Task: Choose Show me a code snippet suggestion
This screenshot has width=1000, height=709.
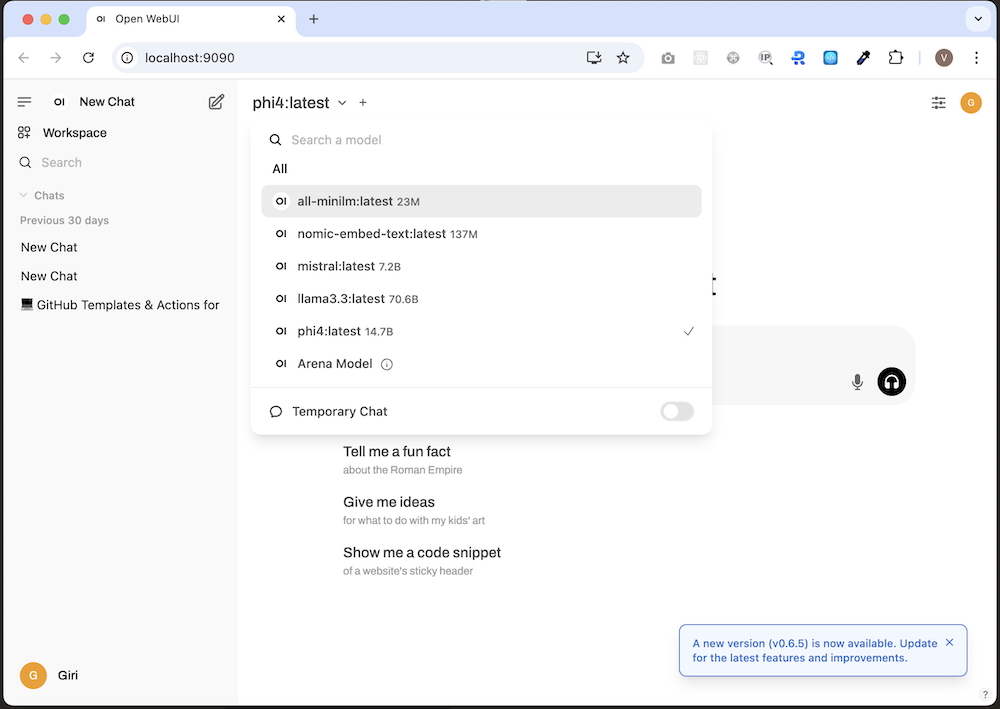Action: [422, 560]
